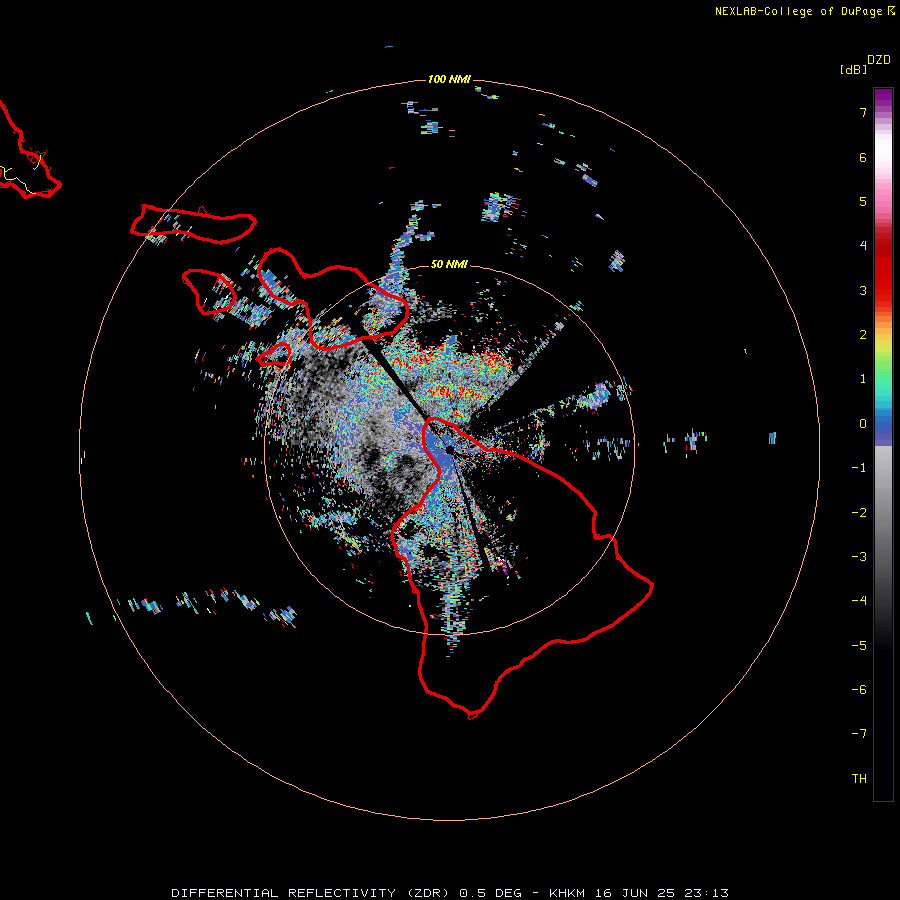This screenshot has height=900, width=900.
Task: Click the 5 value on the color scale
Action: pos(863,201)
